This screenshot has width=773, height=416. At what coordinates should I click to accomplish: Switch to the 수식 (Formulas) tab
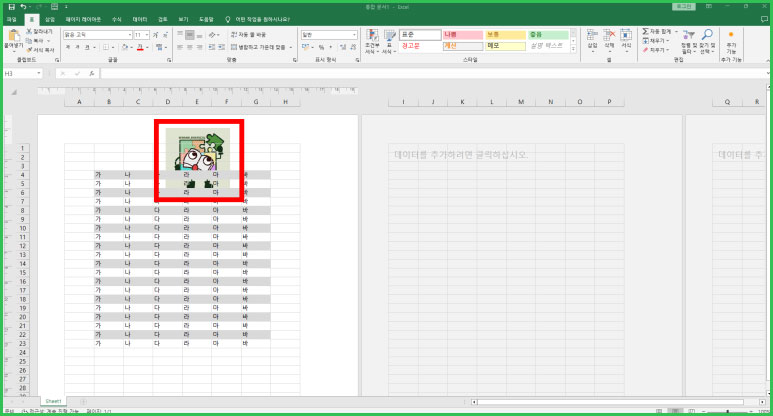[116, 20]
